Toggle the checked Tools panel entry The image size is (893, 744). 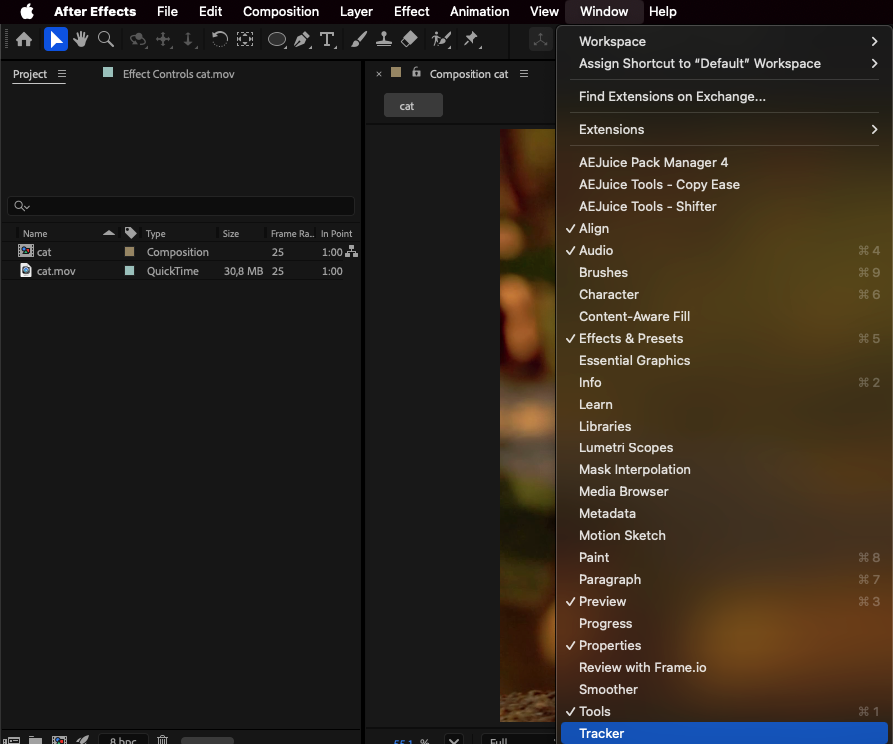724,712
